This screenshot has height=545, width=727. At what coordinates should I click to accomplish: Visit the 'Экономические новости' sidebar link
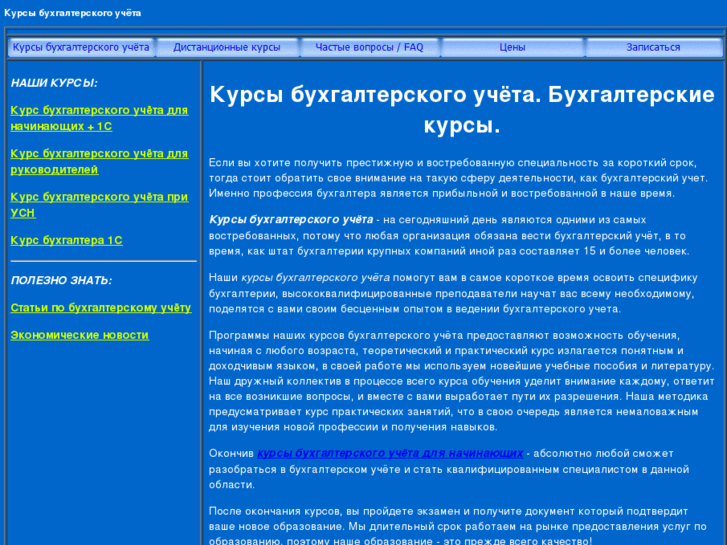(x=79, y=335)
